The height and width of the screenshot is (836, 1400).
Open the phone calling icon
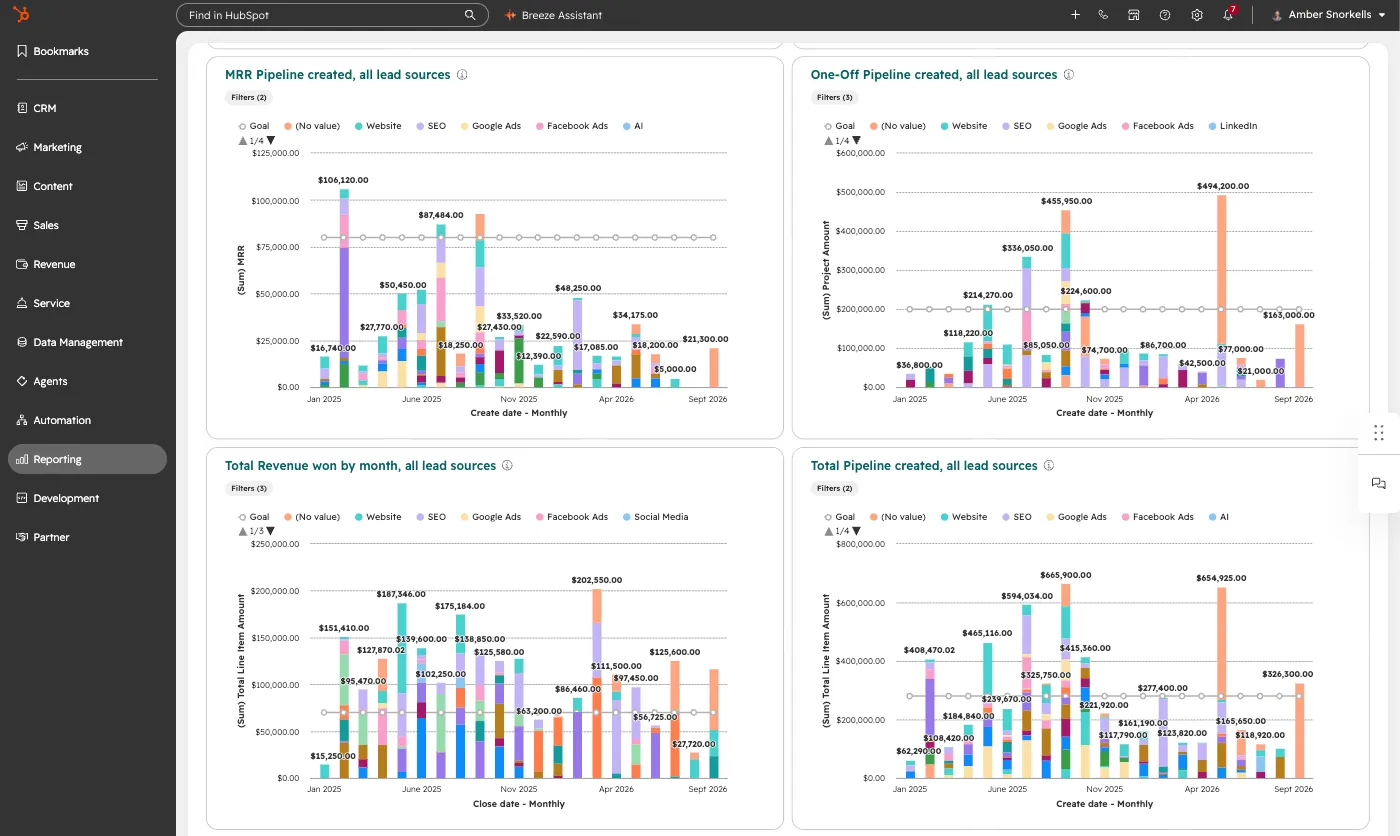click(x=1103, y=15)
